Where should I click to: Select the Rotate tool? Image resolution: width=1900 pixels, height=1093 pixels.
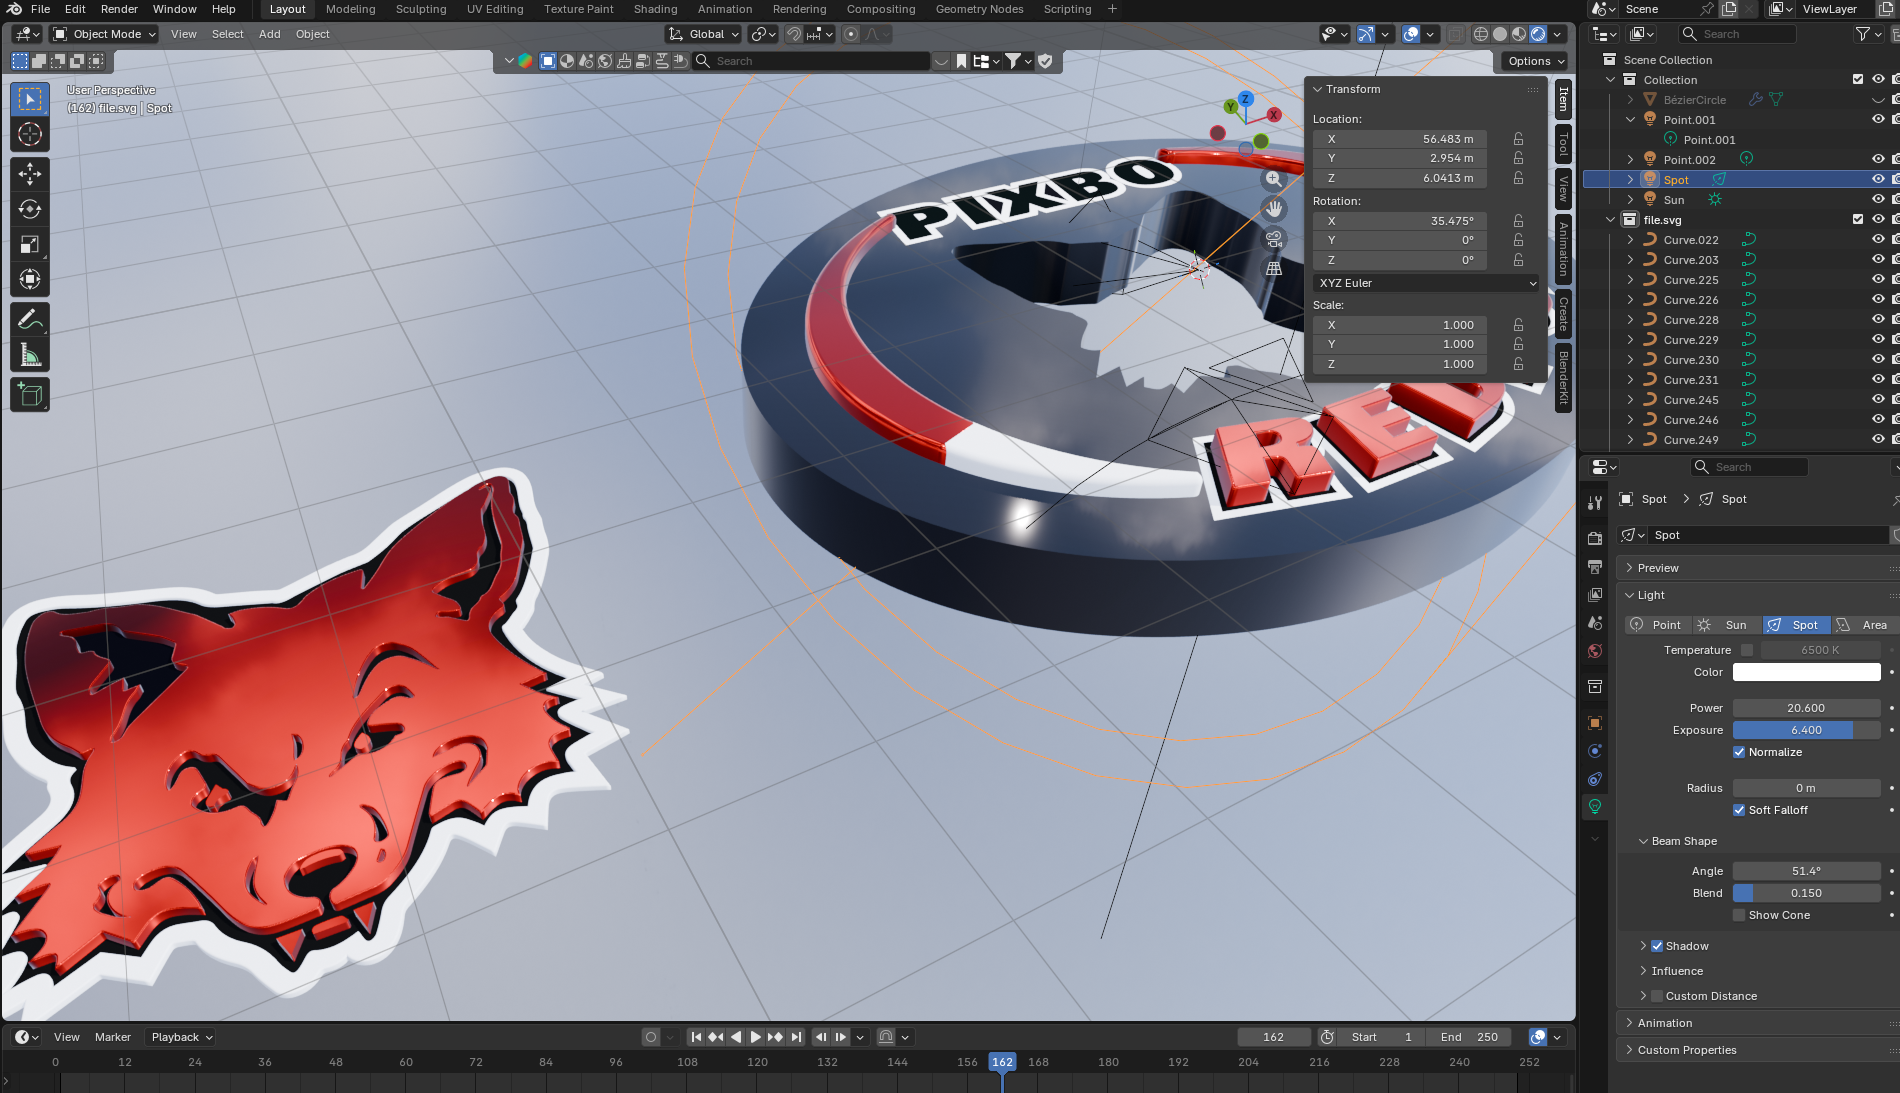coord(30,209)
